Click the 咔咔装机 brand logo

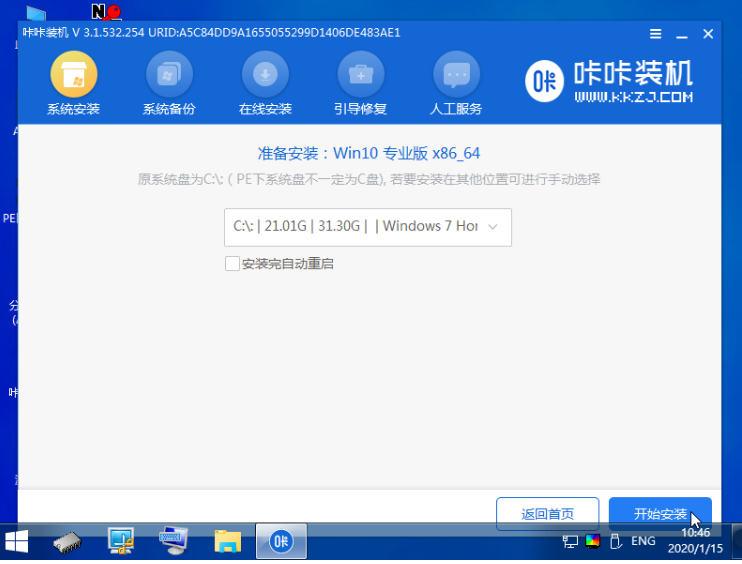609,83
